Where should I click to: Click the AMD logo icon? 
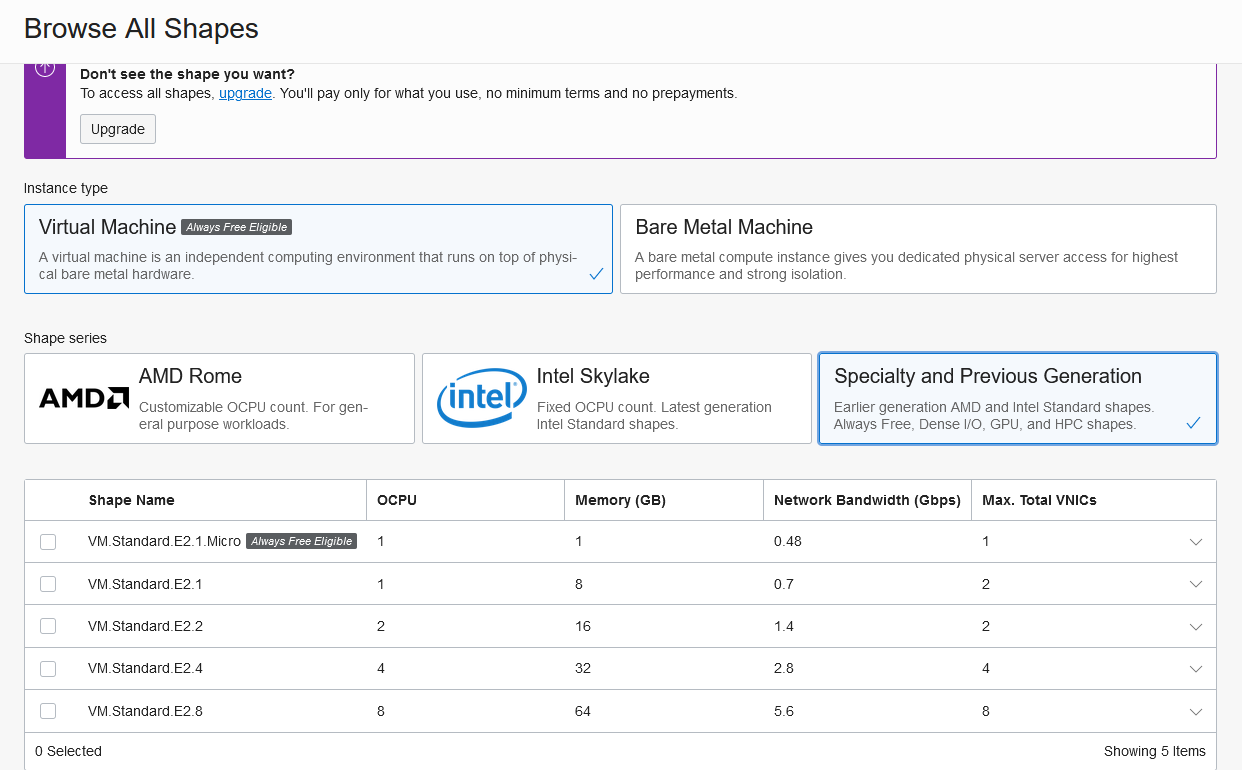tap(84, 398)
